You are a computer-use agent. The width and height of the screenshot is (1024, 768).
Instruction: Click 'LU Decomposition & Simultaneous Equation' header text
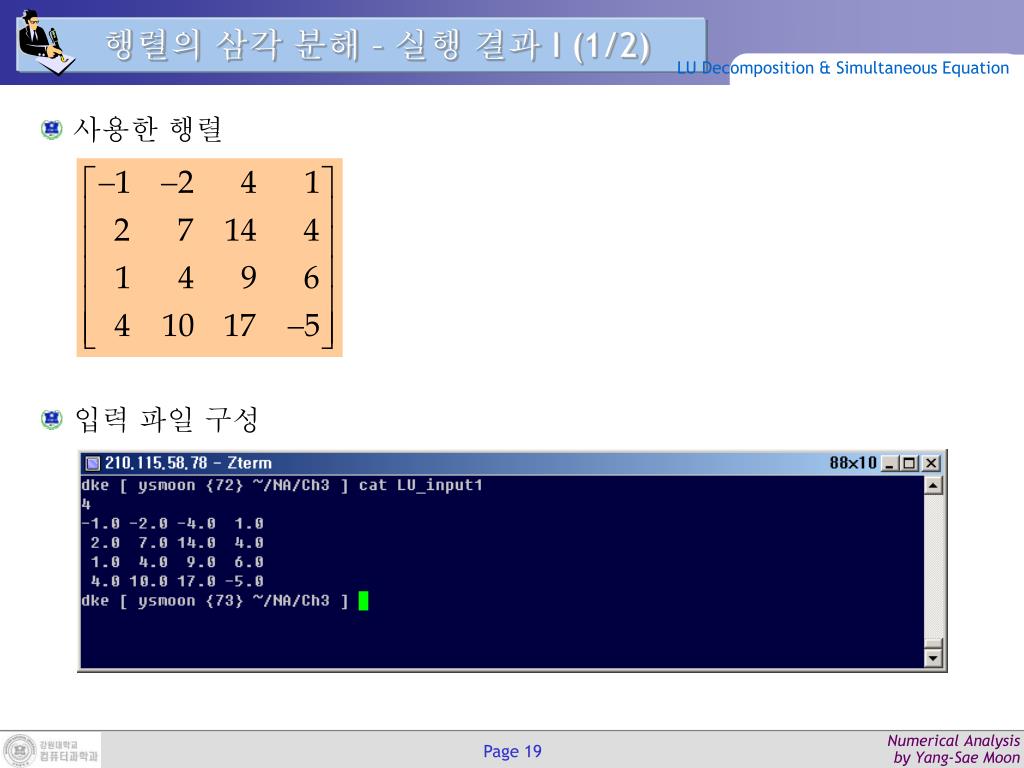tap(842, 68)
